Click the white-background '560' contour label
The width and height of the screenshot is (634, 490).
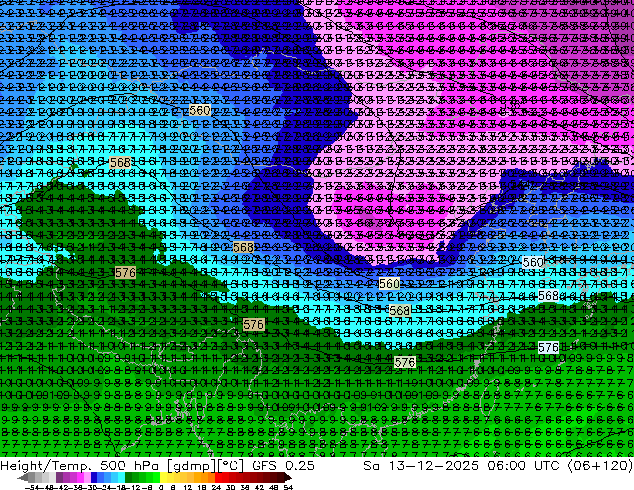pos(533,262)
